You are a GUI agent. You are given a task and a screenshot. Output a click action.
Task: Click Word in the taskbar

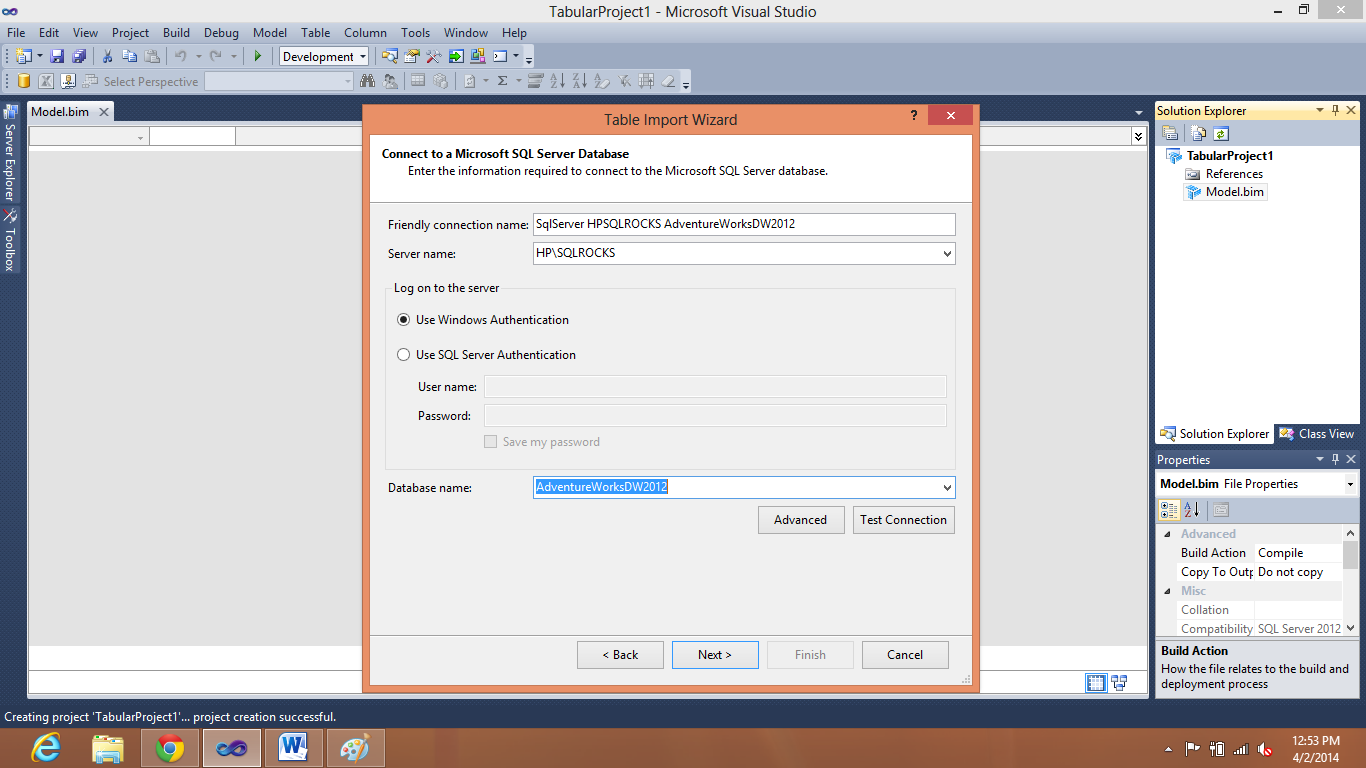[x=294, y=748]
